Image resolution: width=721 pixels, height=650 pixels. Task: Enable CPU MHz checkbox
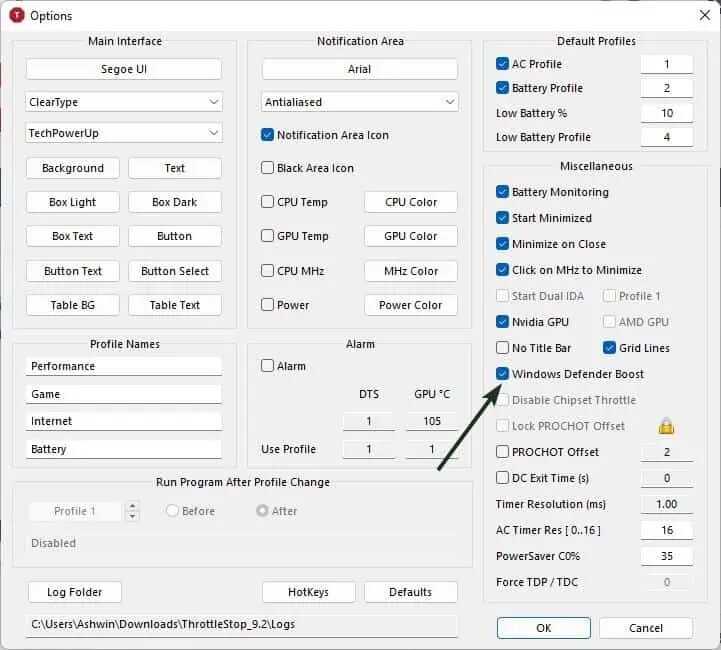click(x=267, y=271)
